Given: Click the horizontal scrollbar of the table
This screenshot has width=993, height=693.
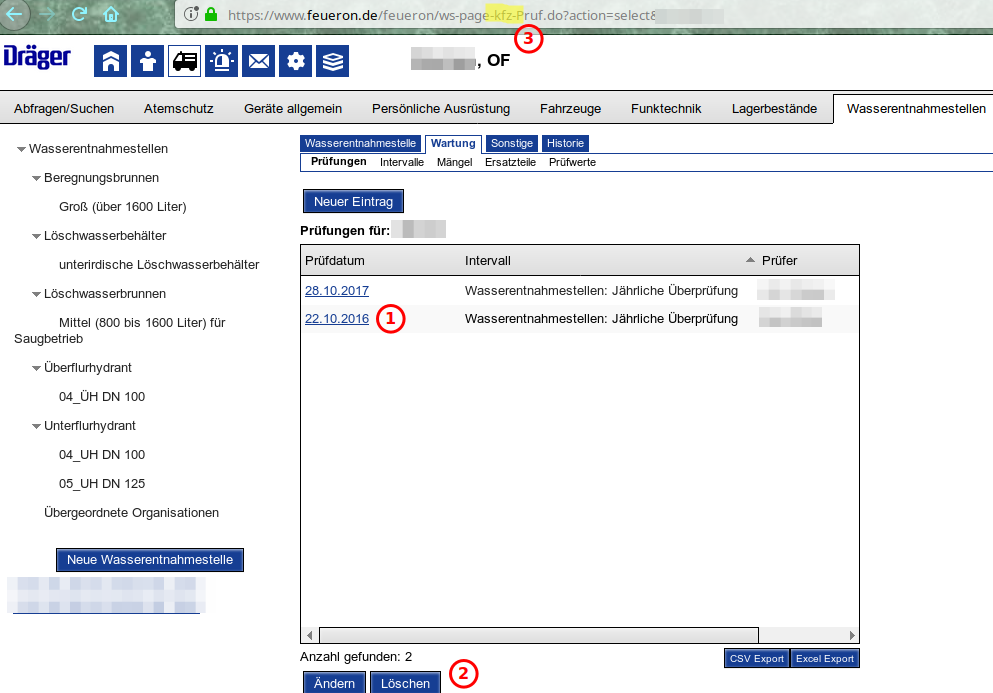Looking at the screenshot, I should point(538,635).
